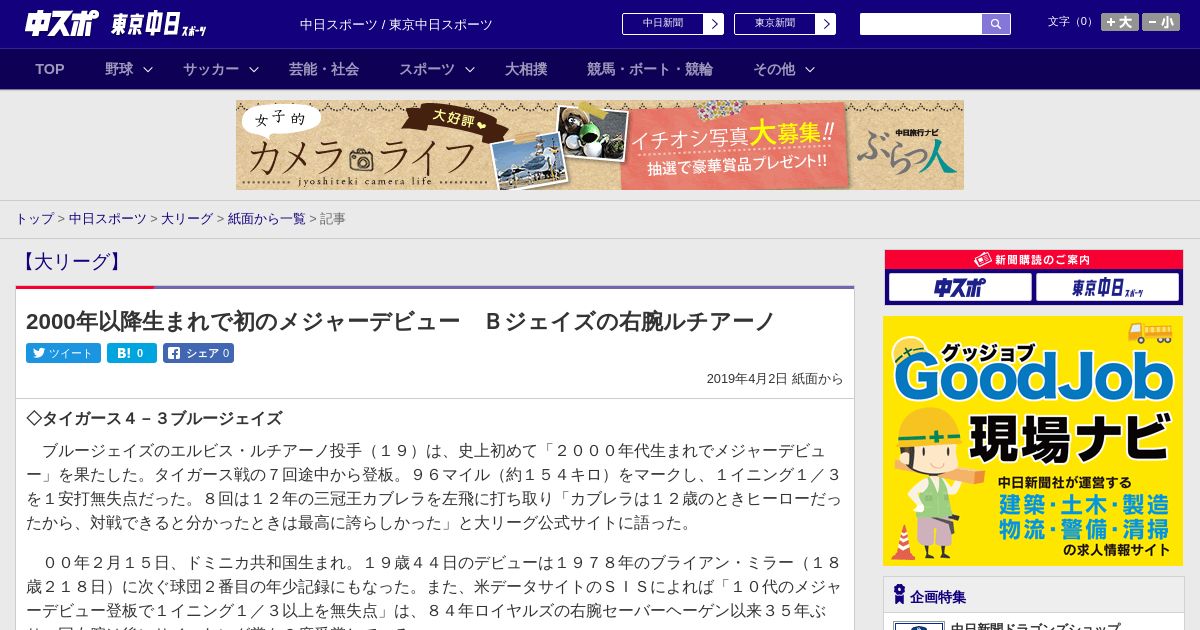The image size is (1200, 630).
Task: Click the article date 2019年4月2日 紙面から
Action: [x=775, y=379]
